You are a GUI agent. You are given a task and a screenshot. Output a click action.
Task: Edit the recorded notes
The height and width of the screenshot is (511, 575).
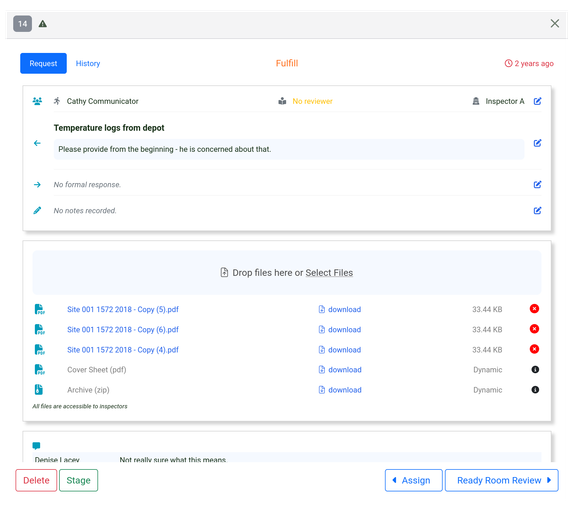click(x=537, y=211)
